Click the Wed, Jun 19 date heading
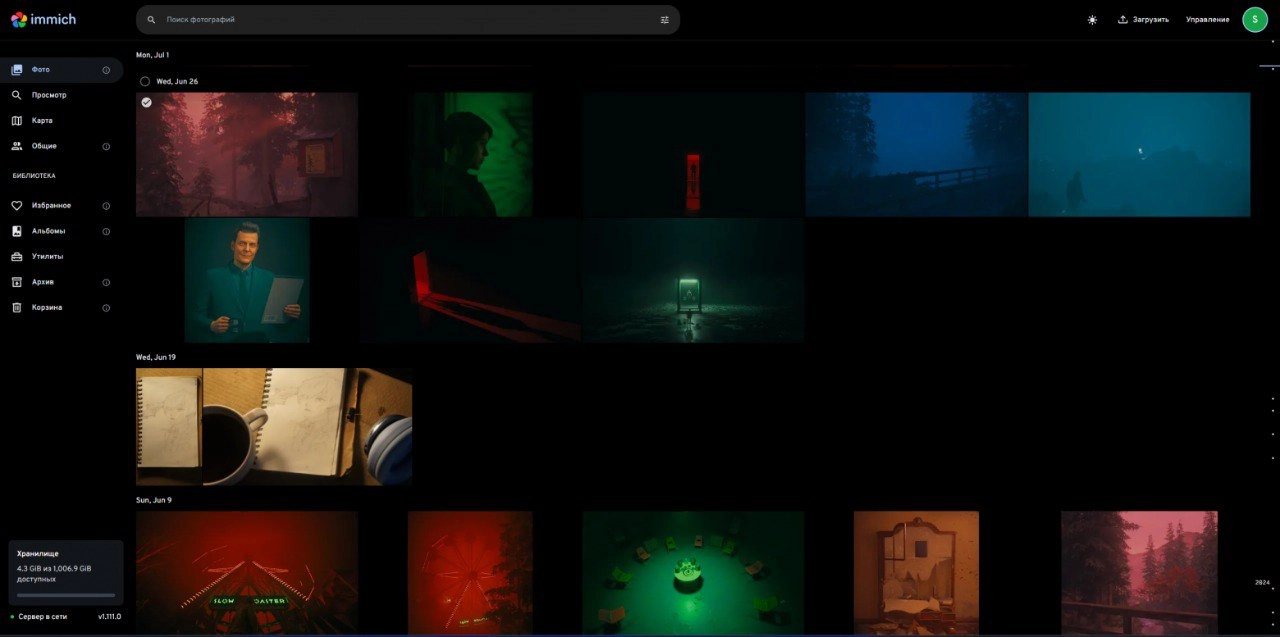1280x637 pixels. pyautogui.click(x=156, y=357)
